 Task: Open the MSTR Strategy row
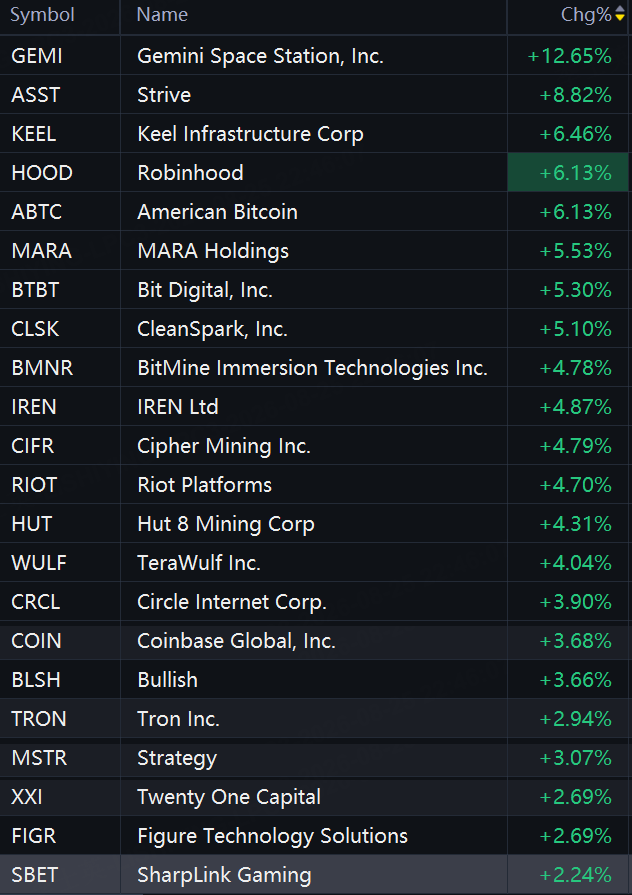pos(314,758)
